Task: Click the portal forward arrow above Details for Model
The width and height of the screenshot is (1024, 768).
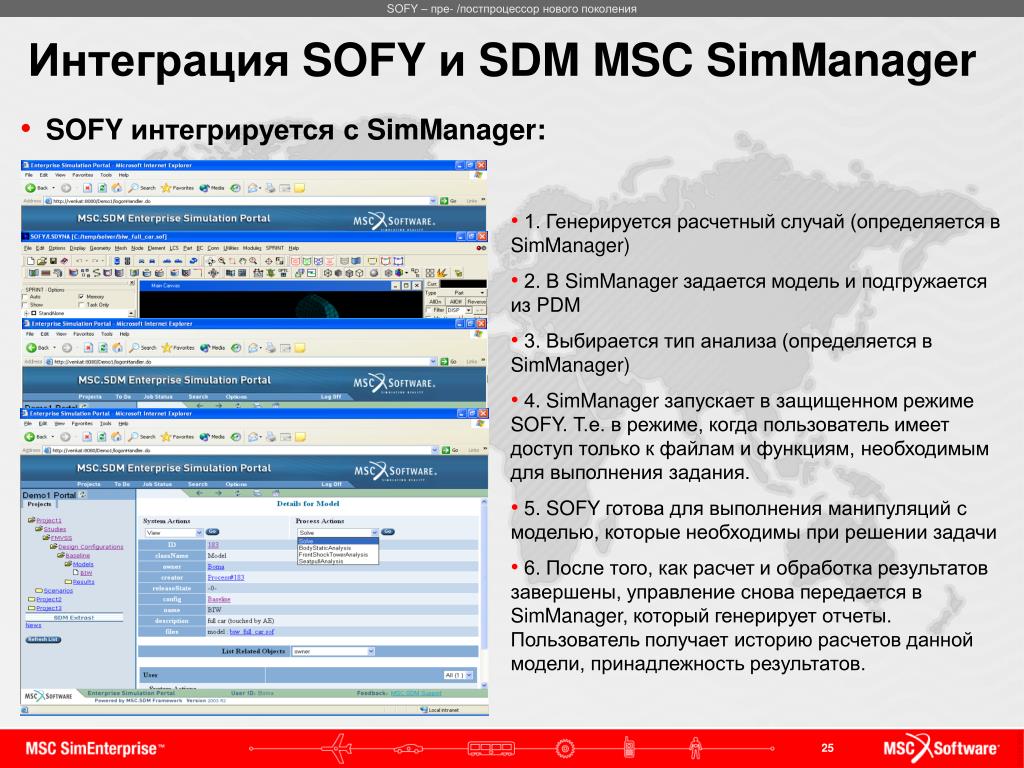Action: click(218, 493)
